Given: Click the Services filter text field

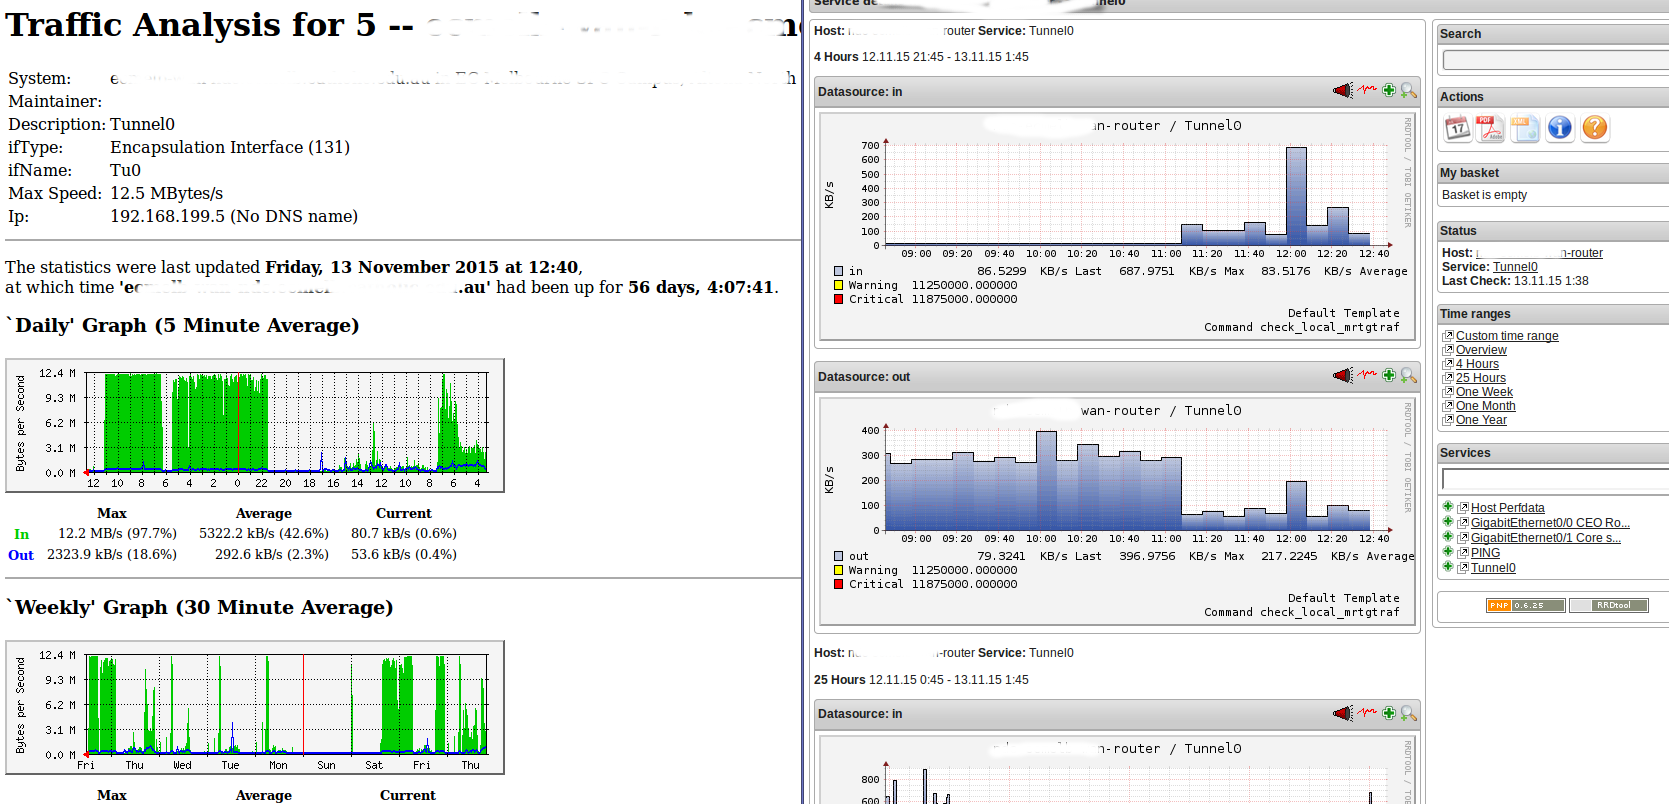Looking at the screenshot, I should pyautogui.click(x=1554, y=480).
